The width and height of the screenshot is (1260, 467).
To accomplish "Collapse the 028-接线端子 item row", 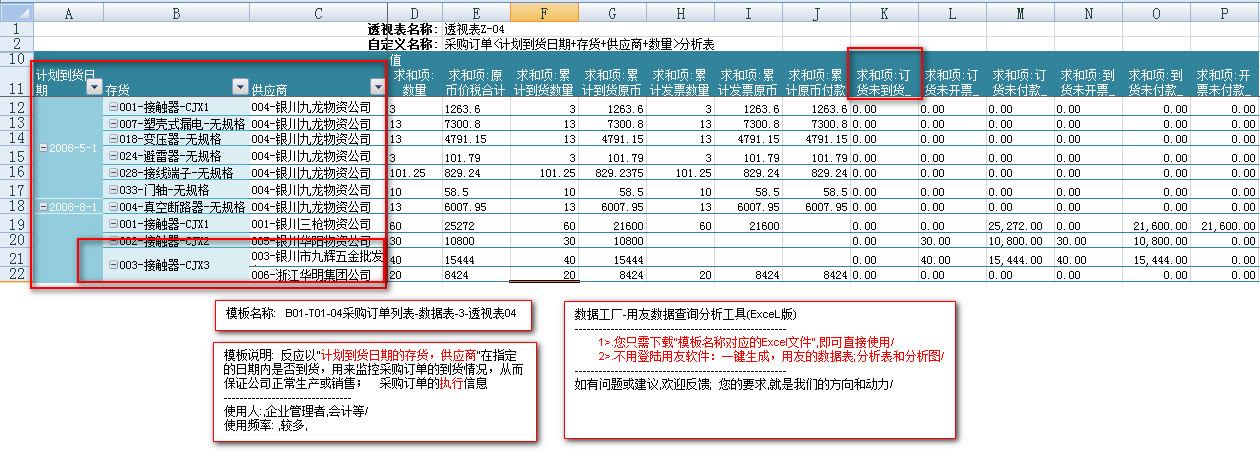I will [113, 173].
